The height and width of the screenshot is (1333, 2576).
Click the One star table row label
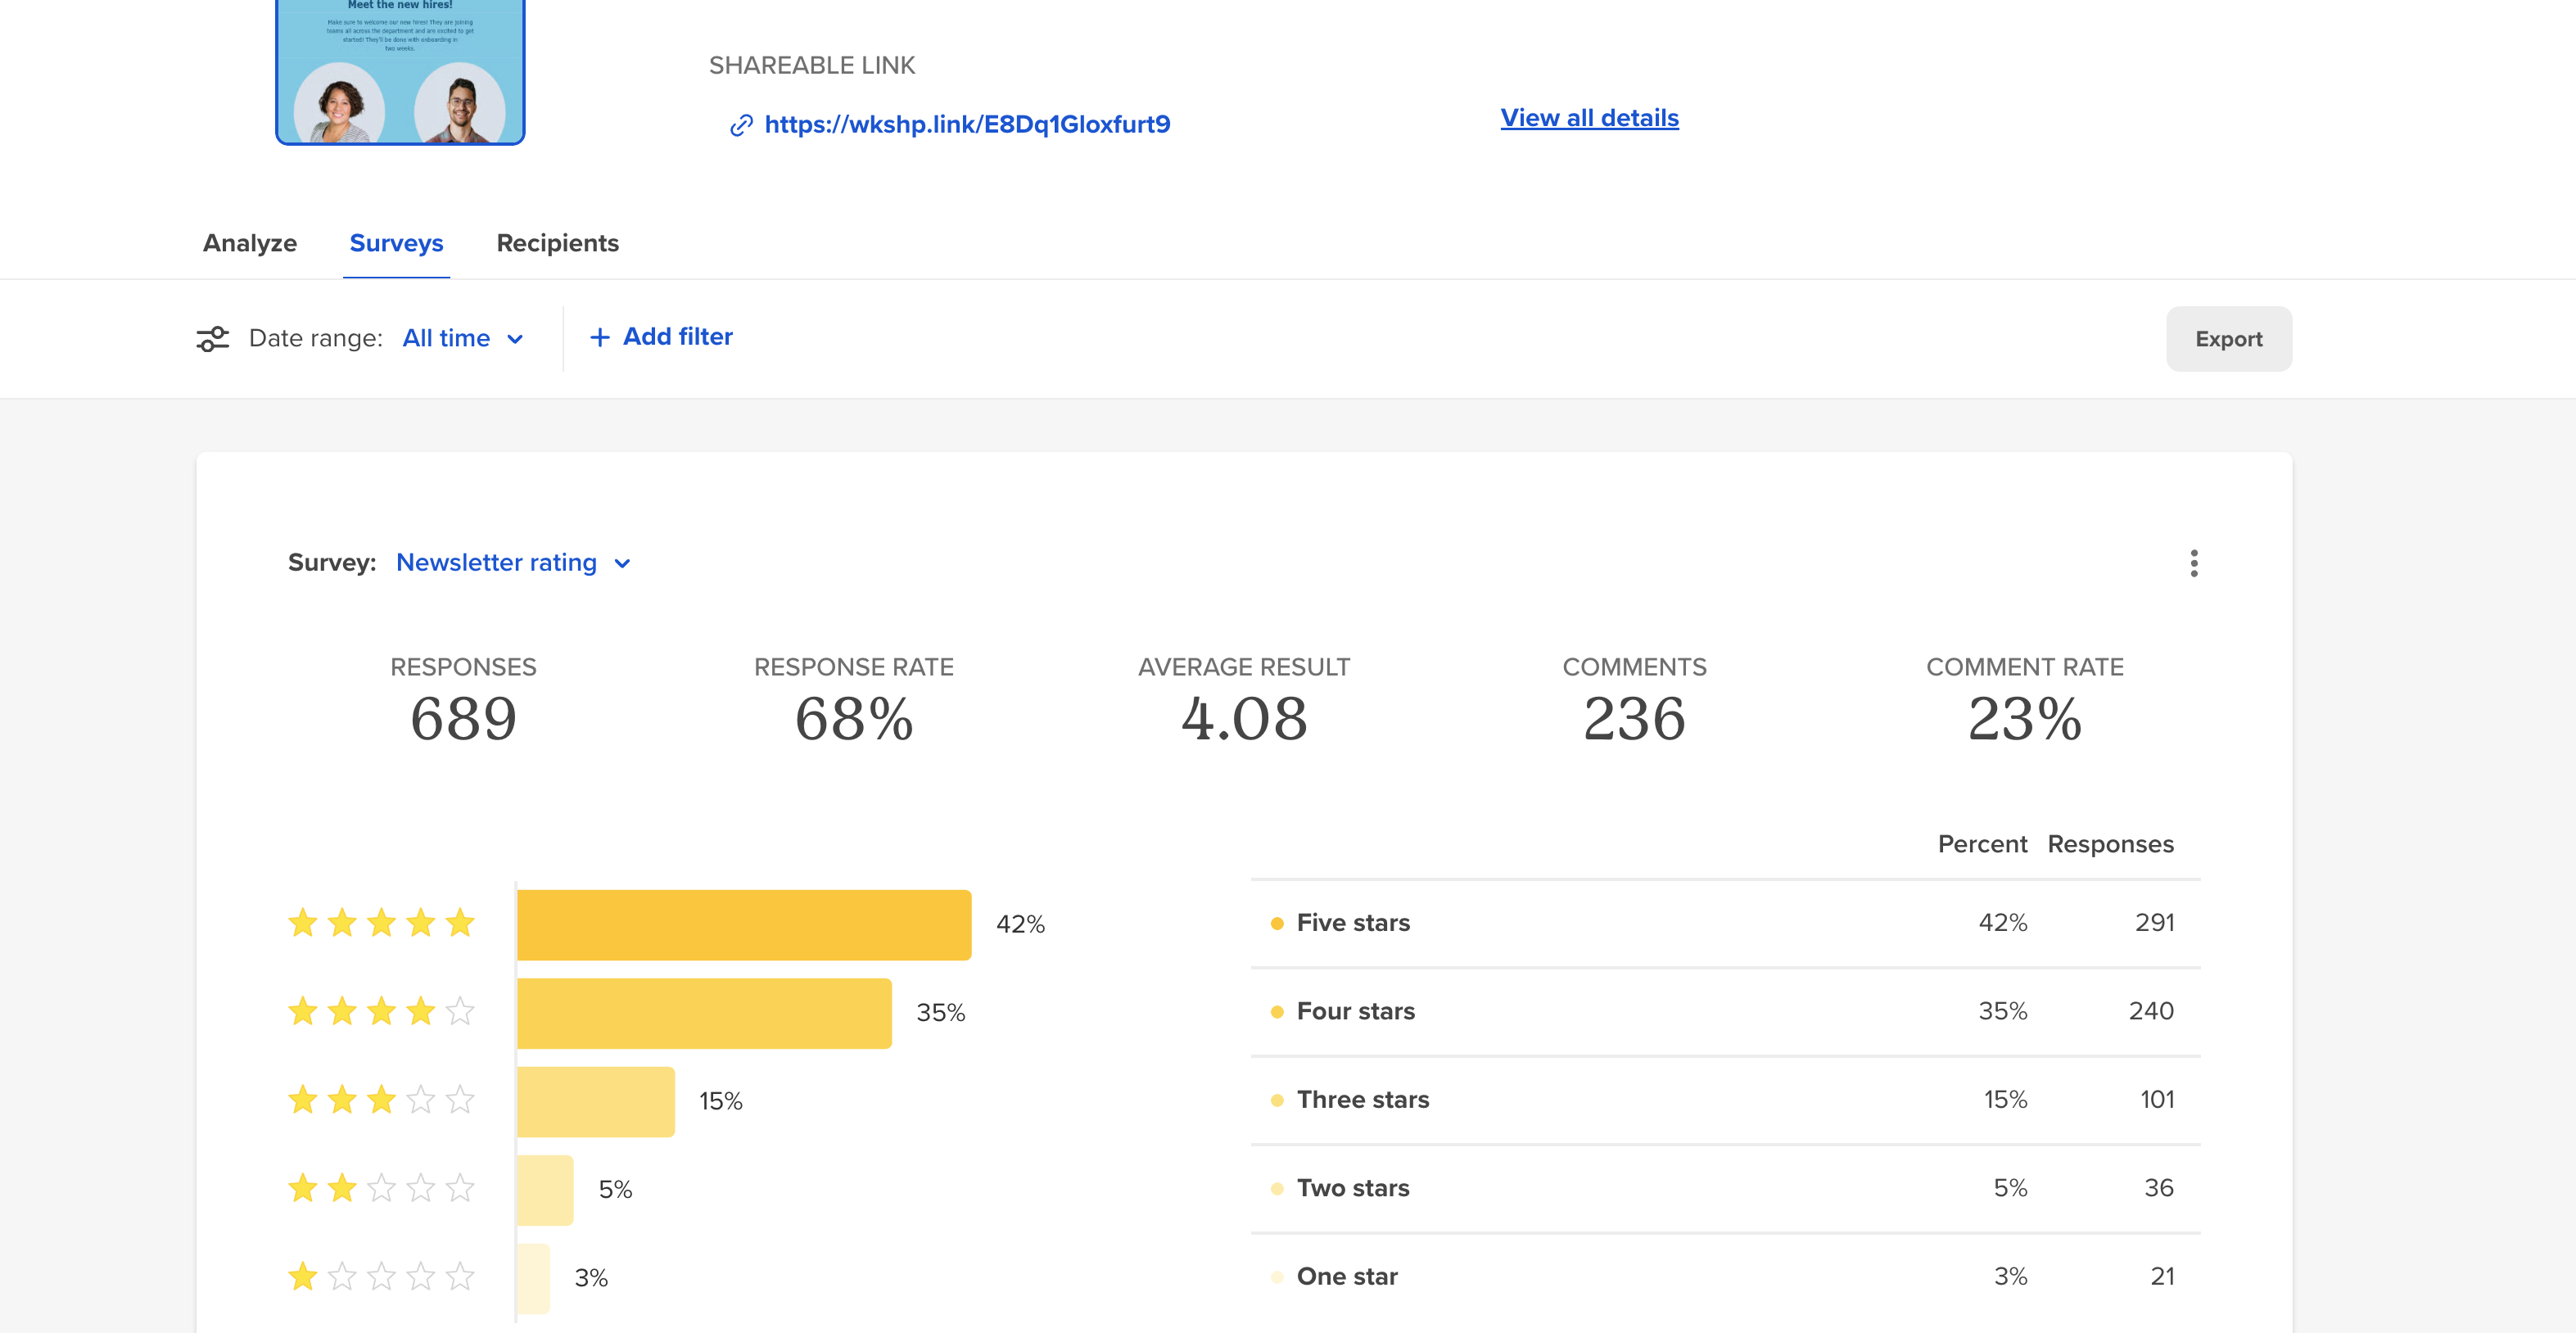tap(1347, 1276)
